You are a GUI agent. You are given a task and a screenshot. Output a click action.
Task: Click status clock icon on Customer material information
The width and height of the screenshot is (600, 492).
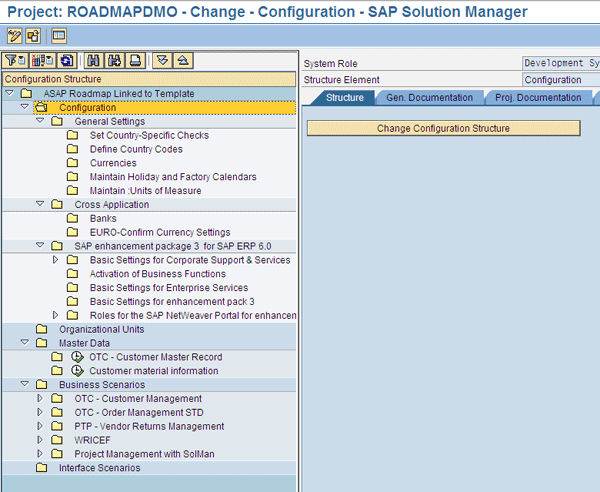[x=77, y=370]
